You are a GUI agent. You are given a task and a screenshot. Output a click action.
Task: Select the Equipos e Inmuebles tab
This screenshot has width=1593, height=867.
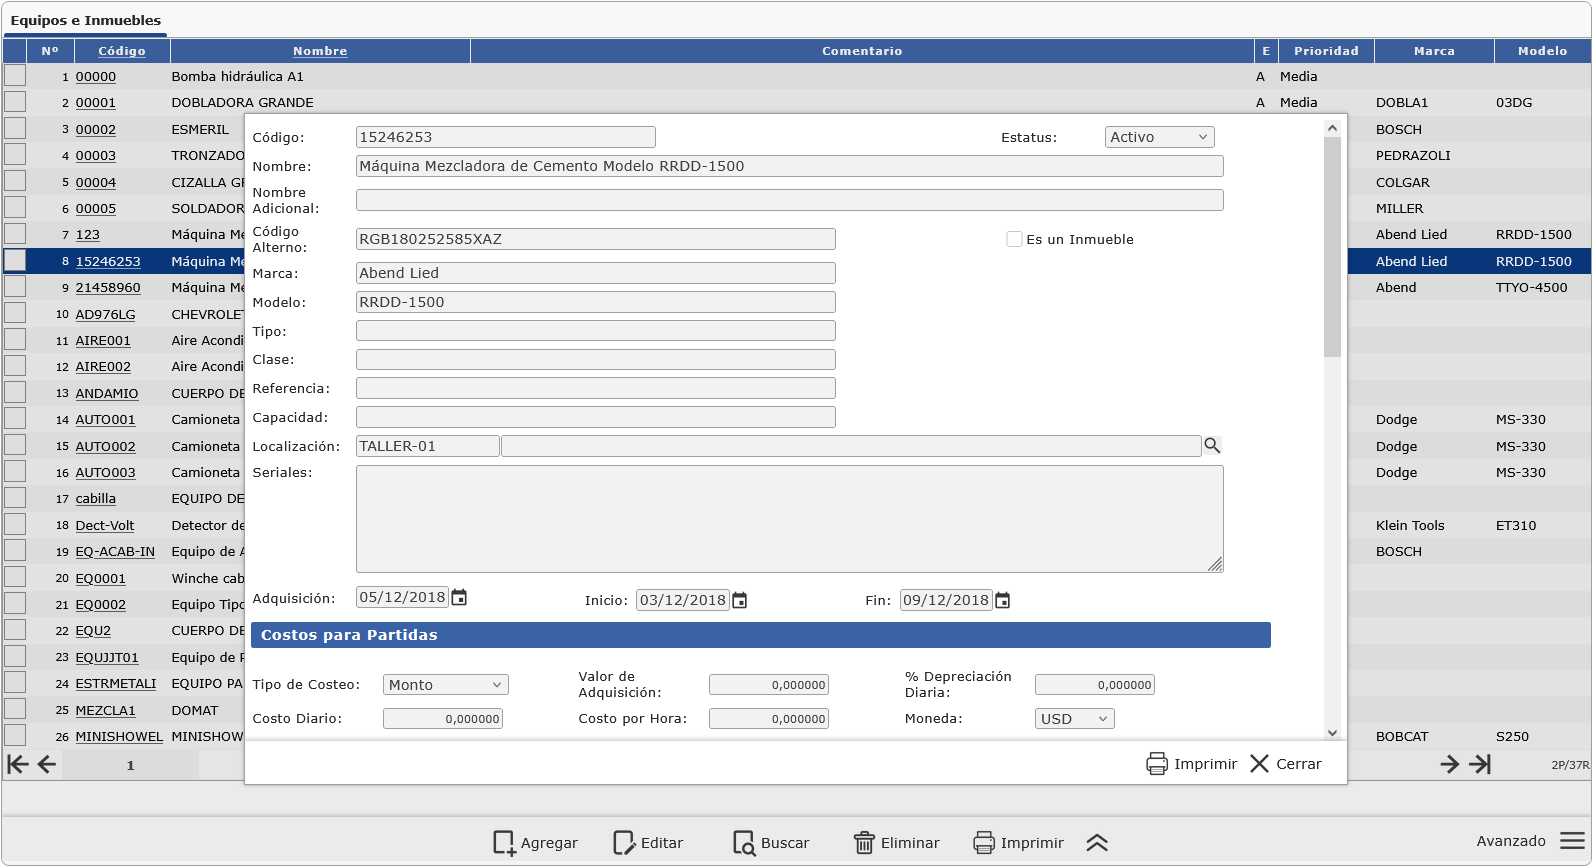pyautogui.click(x=86, y=20)
